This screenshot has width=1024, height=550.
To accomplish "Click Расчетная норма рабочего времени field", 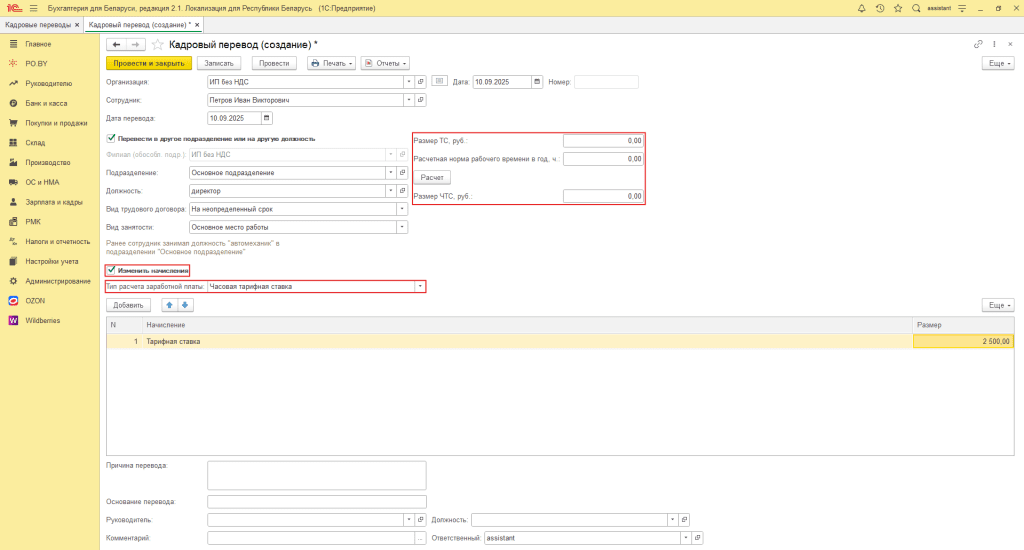I will pyautogui.click(x=603, y=159).
